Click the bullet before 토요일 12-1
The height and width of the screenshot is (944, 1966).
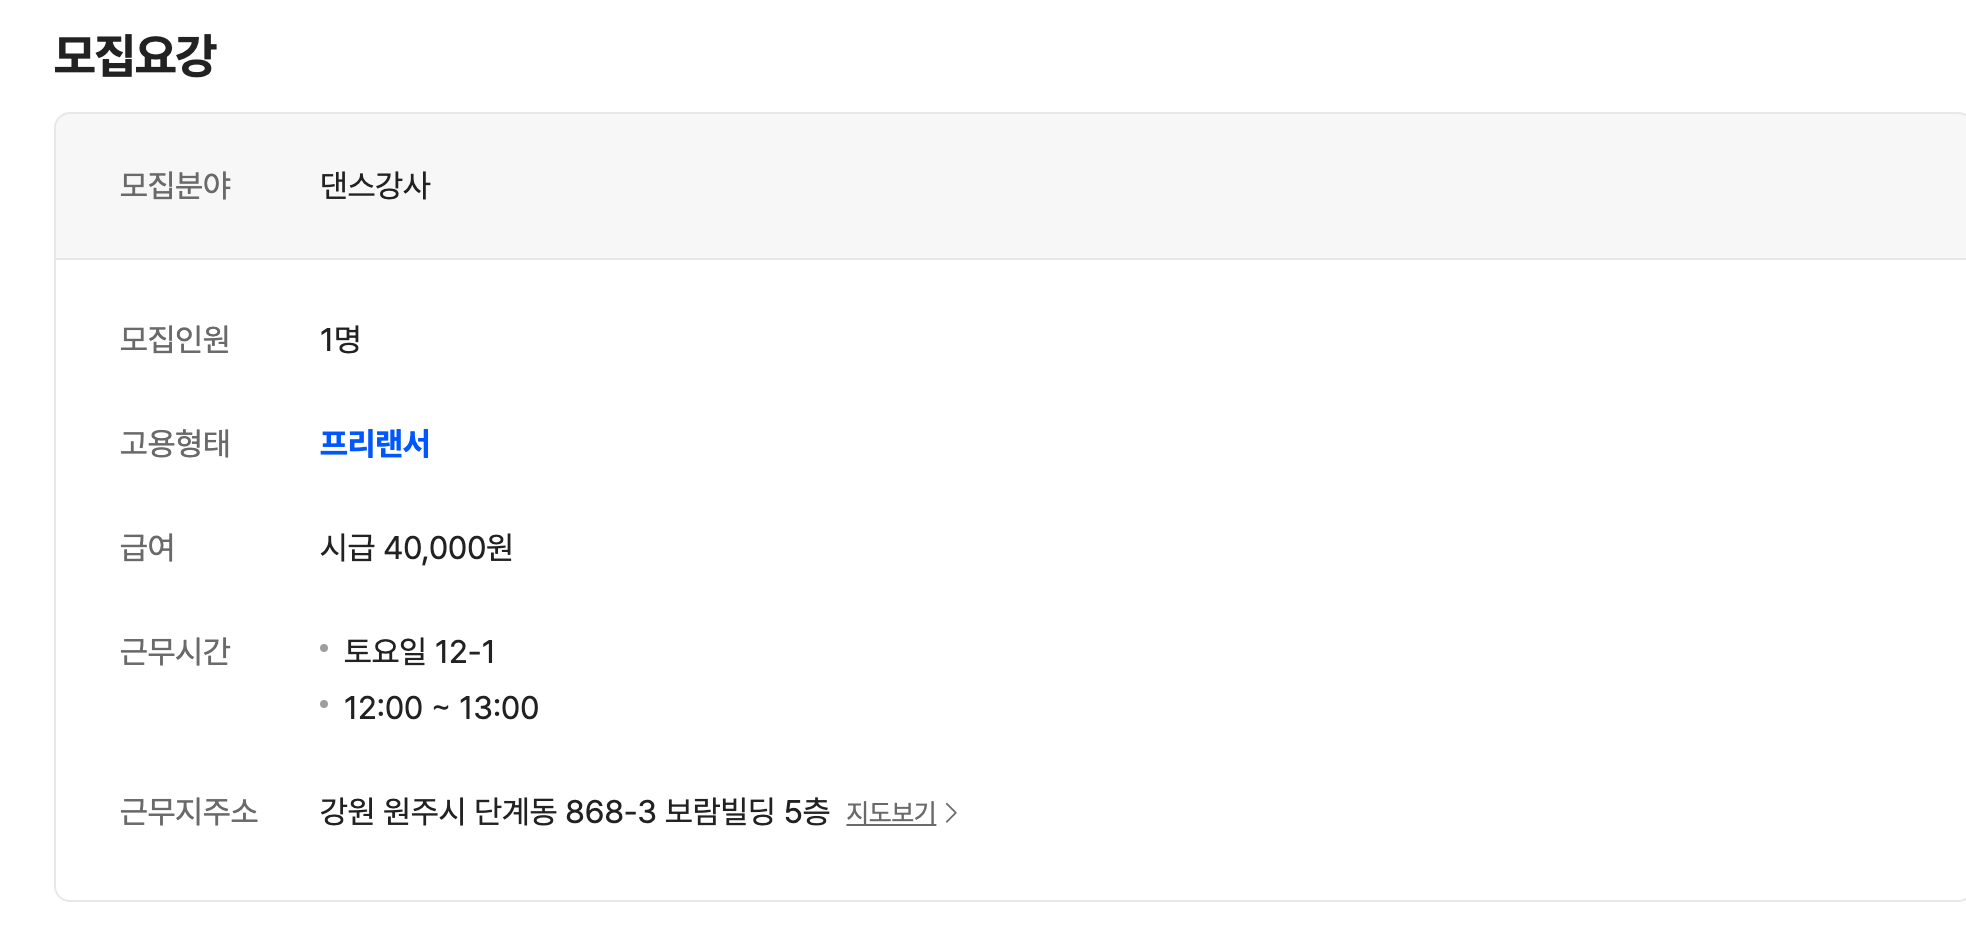click(324, 649)
